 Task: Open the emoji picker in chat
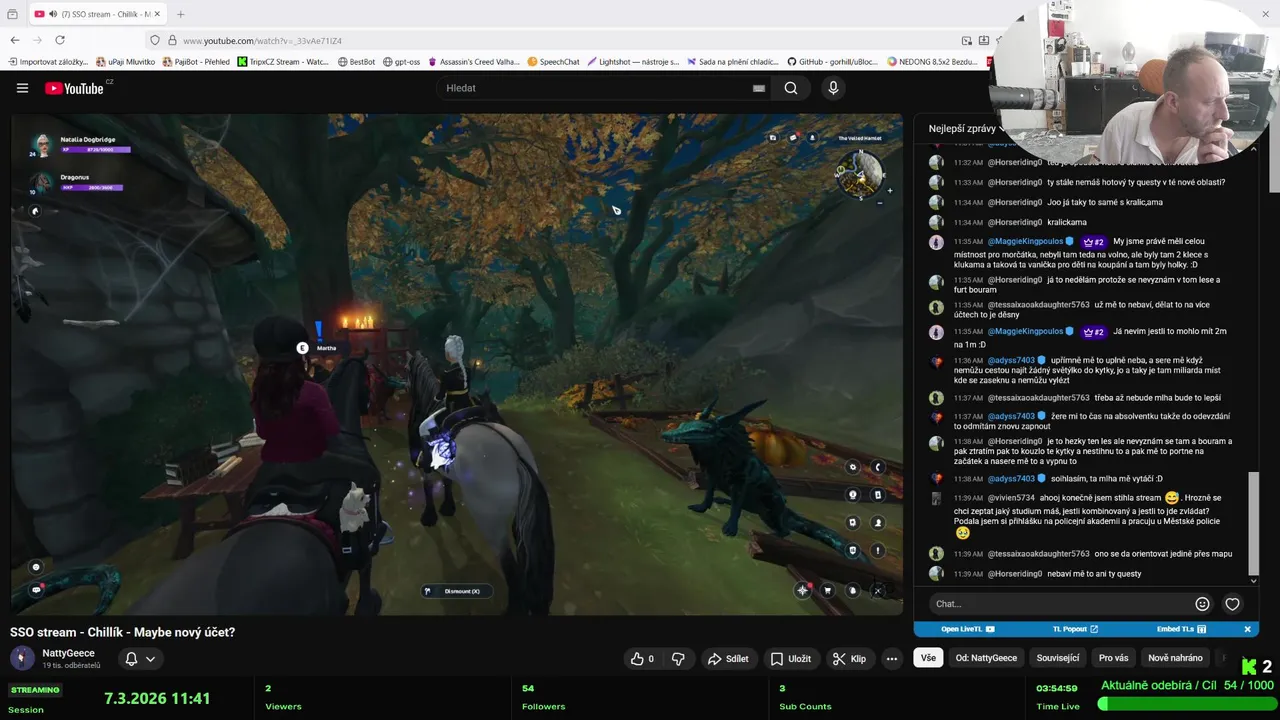(x=1202, y=604)
